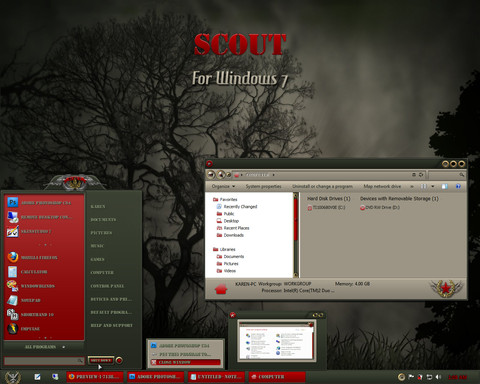Open Shorthand 10 from Start menu
This screenshot has width=480, height=384.
tap(44, 315)
